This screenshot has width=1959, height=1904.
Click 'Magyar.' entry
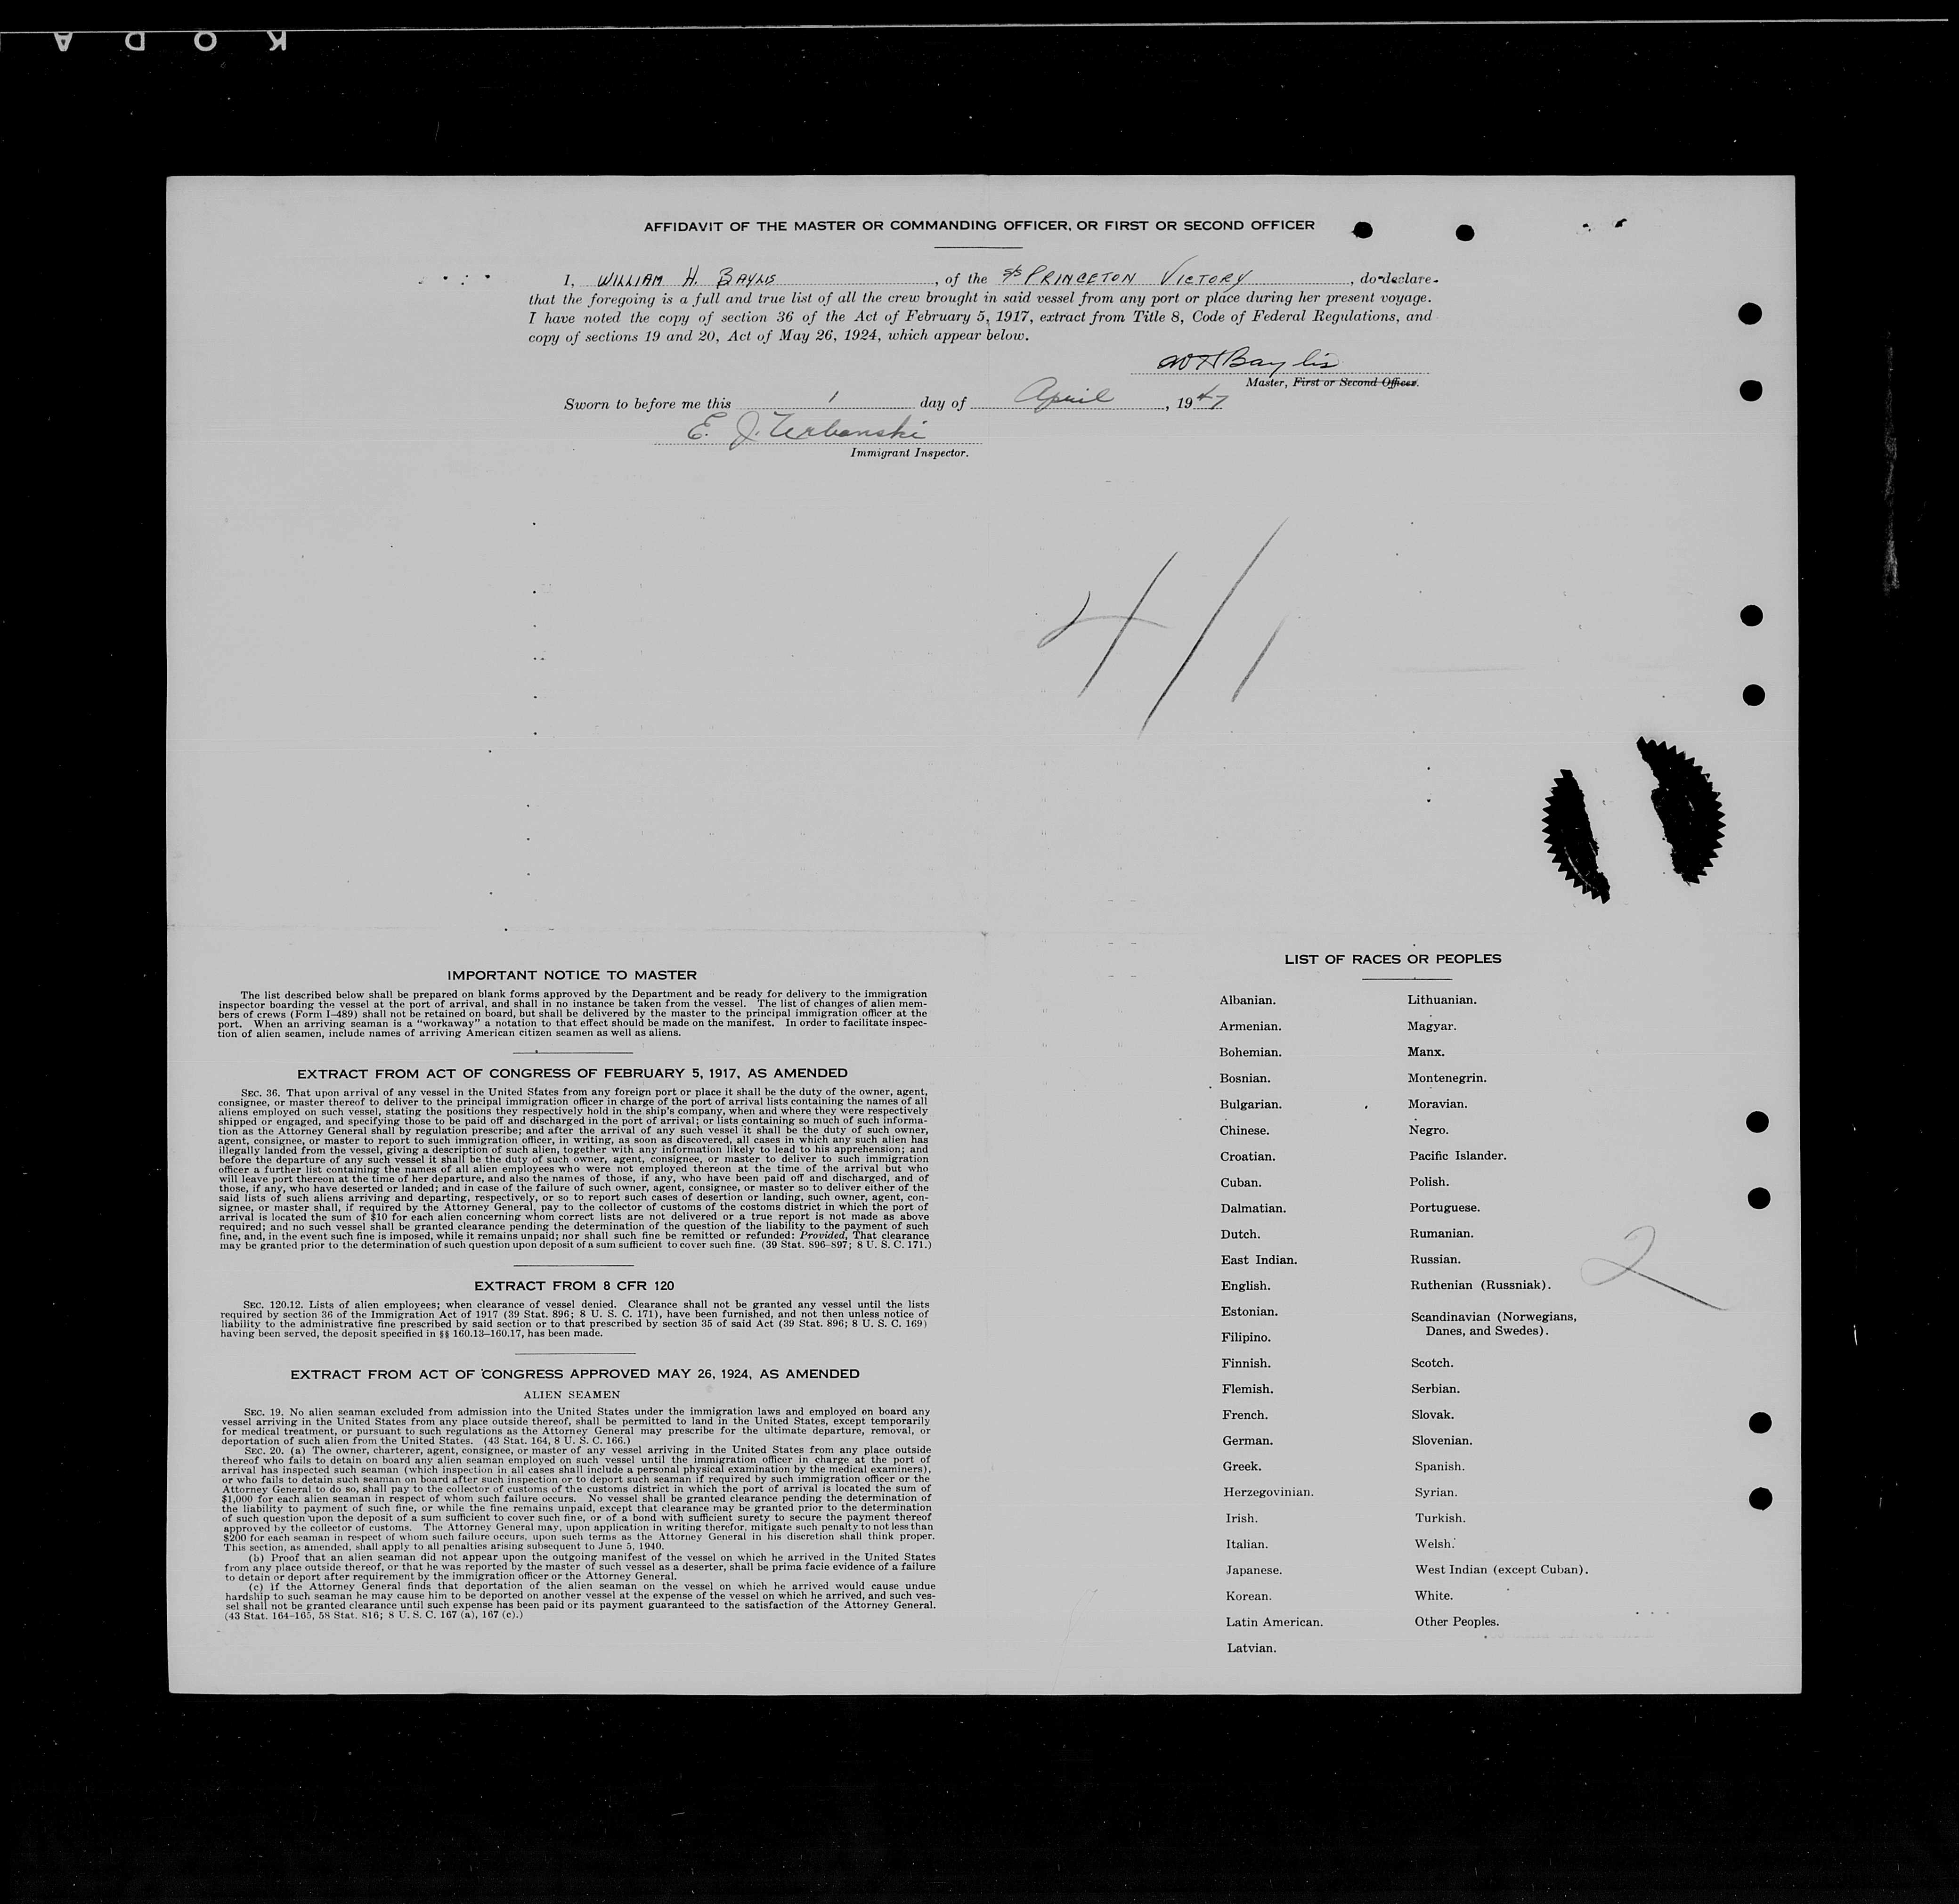tap(1431, 1026)
